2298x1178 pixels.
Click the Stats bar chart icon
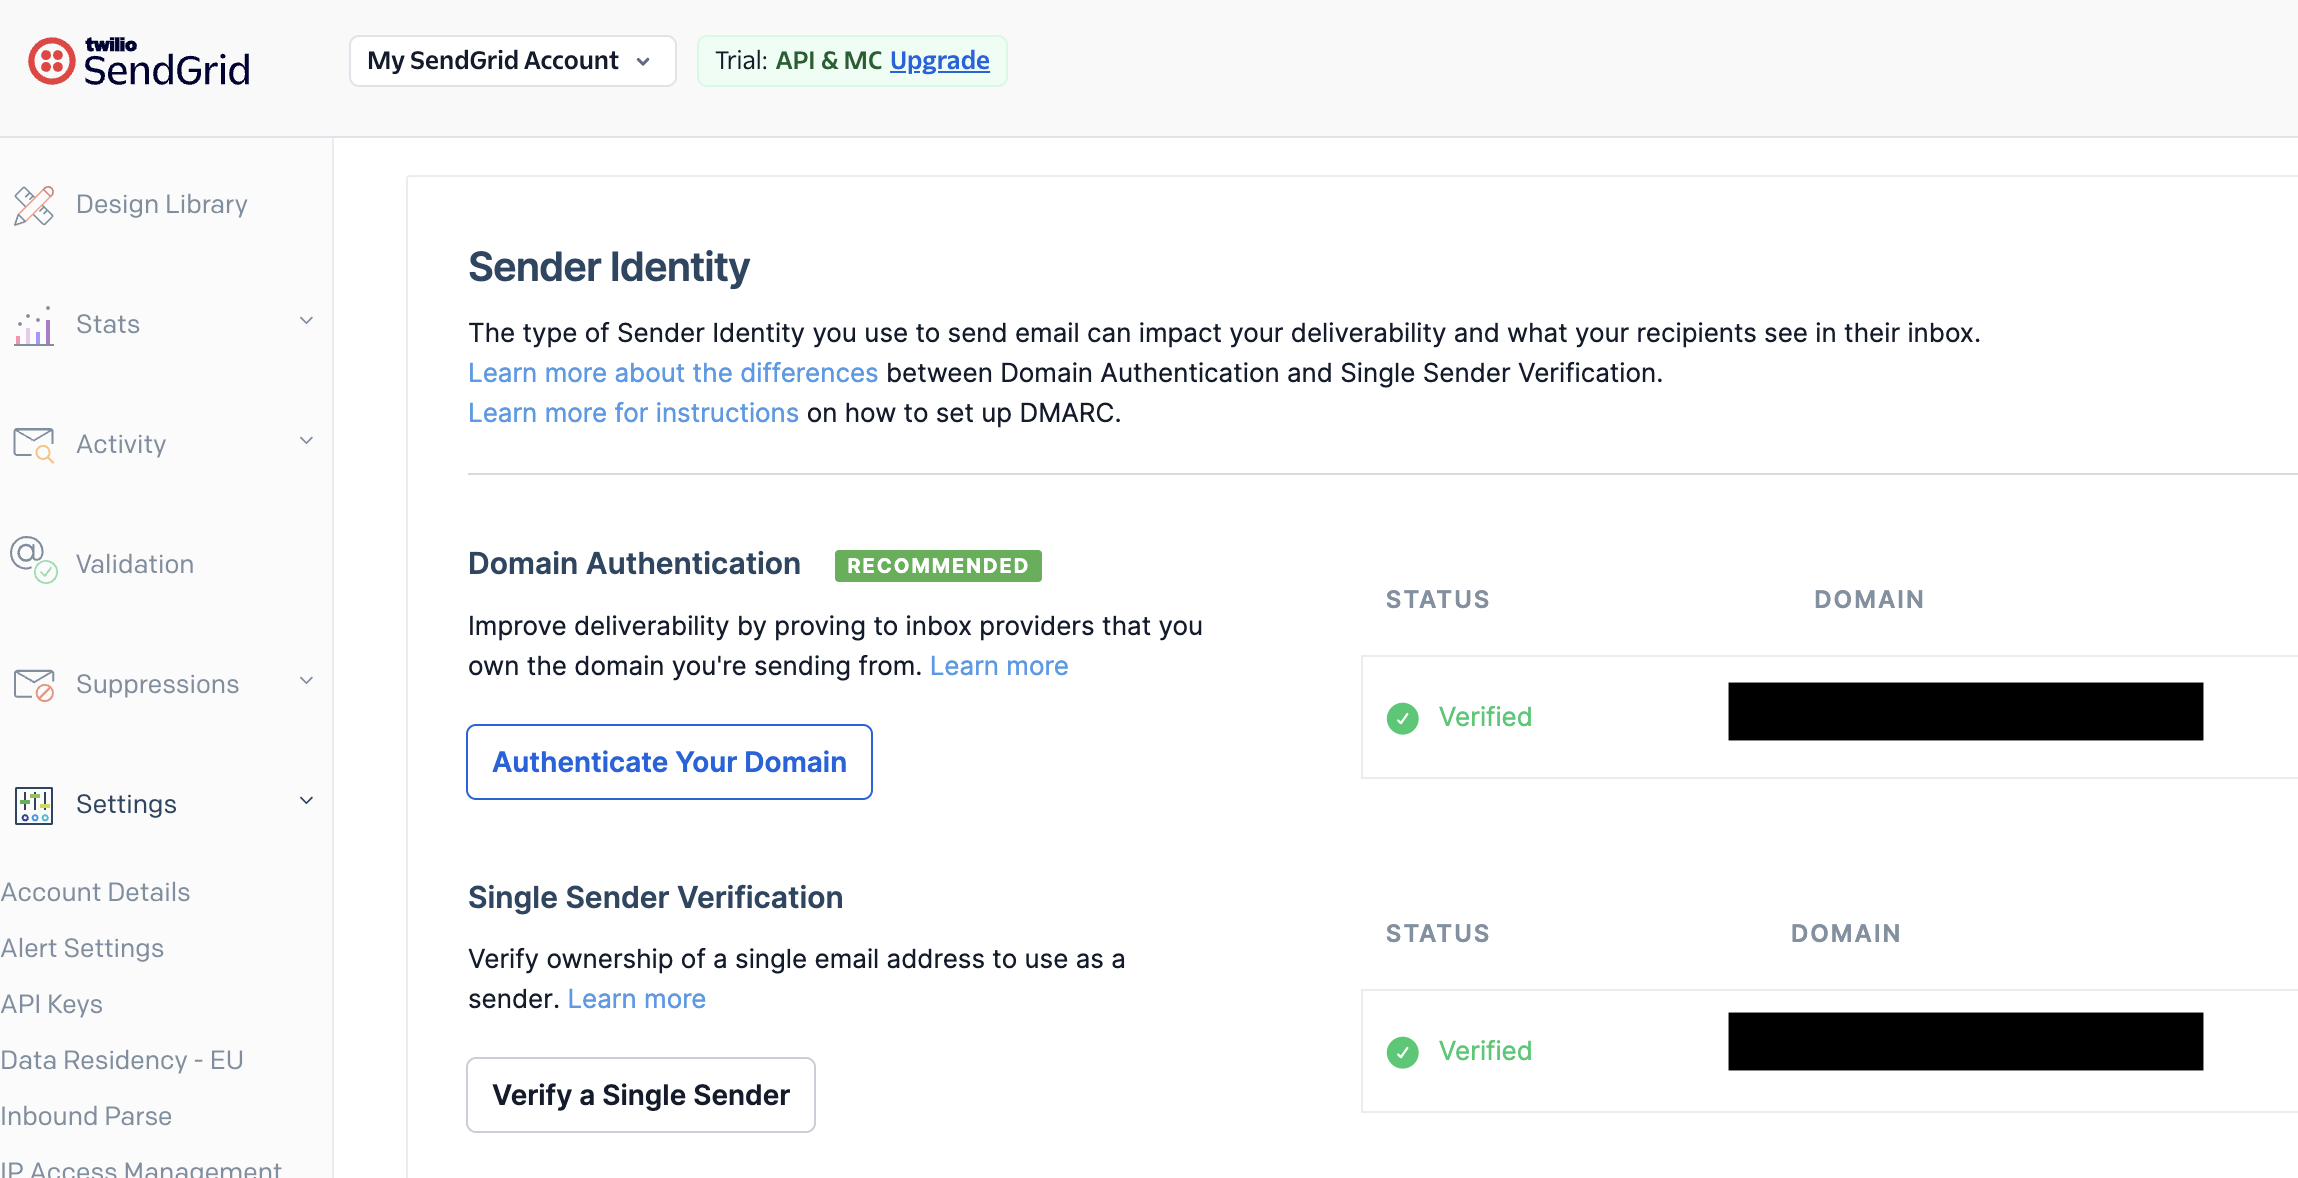click(x=34, y=325)
